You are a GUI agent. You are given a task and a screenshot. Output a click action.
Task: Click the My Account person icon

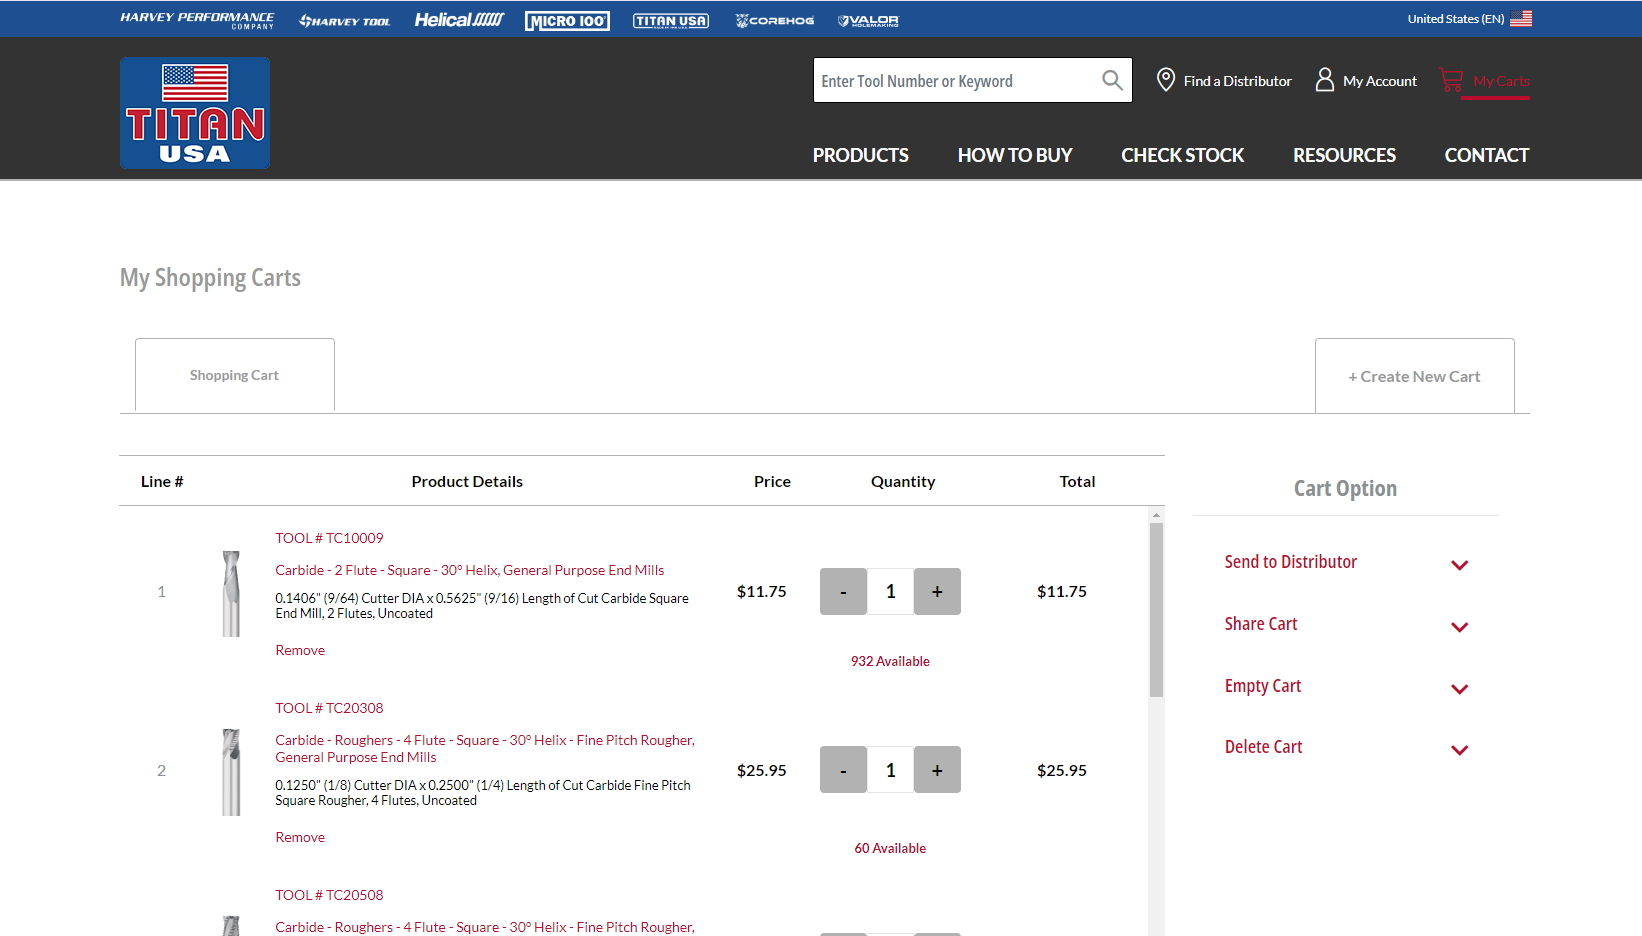tap(1324, 80)
